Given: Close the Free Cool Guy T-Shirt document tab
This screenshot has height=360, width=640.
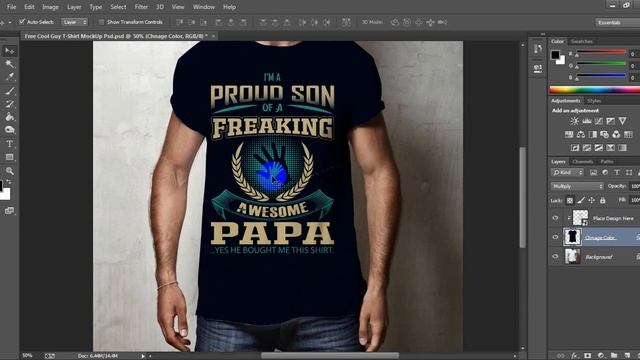Looking at the screenshot, I should tap(213, 36).
